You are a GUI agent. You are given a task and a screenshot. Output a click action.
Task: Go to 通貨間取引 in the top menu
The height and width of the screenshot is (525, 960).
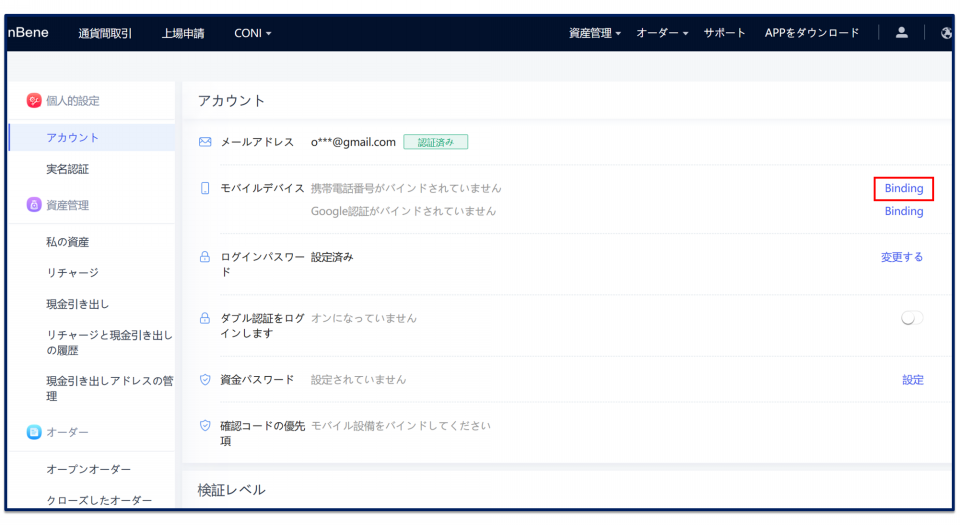(x=105, y=33)
